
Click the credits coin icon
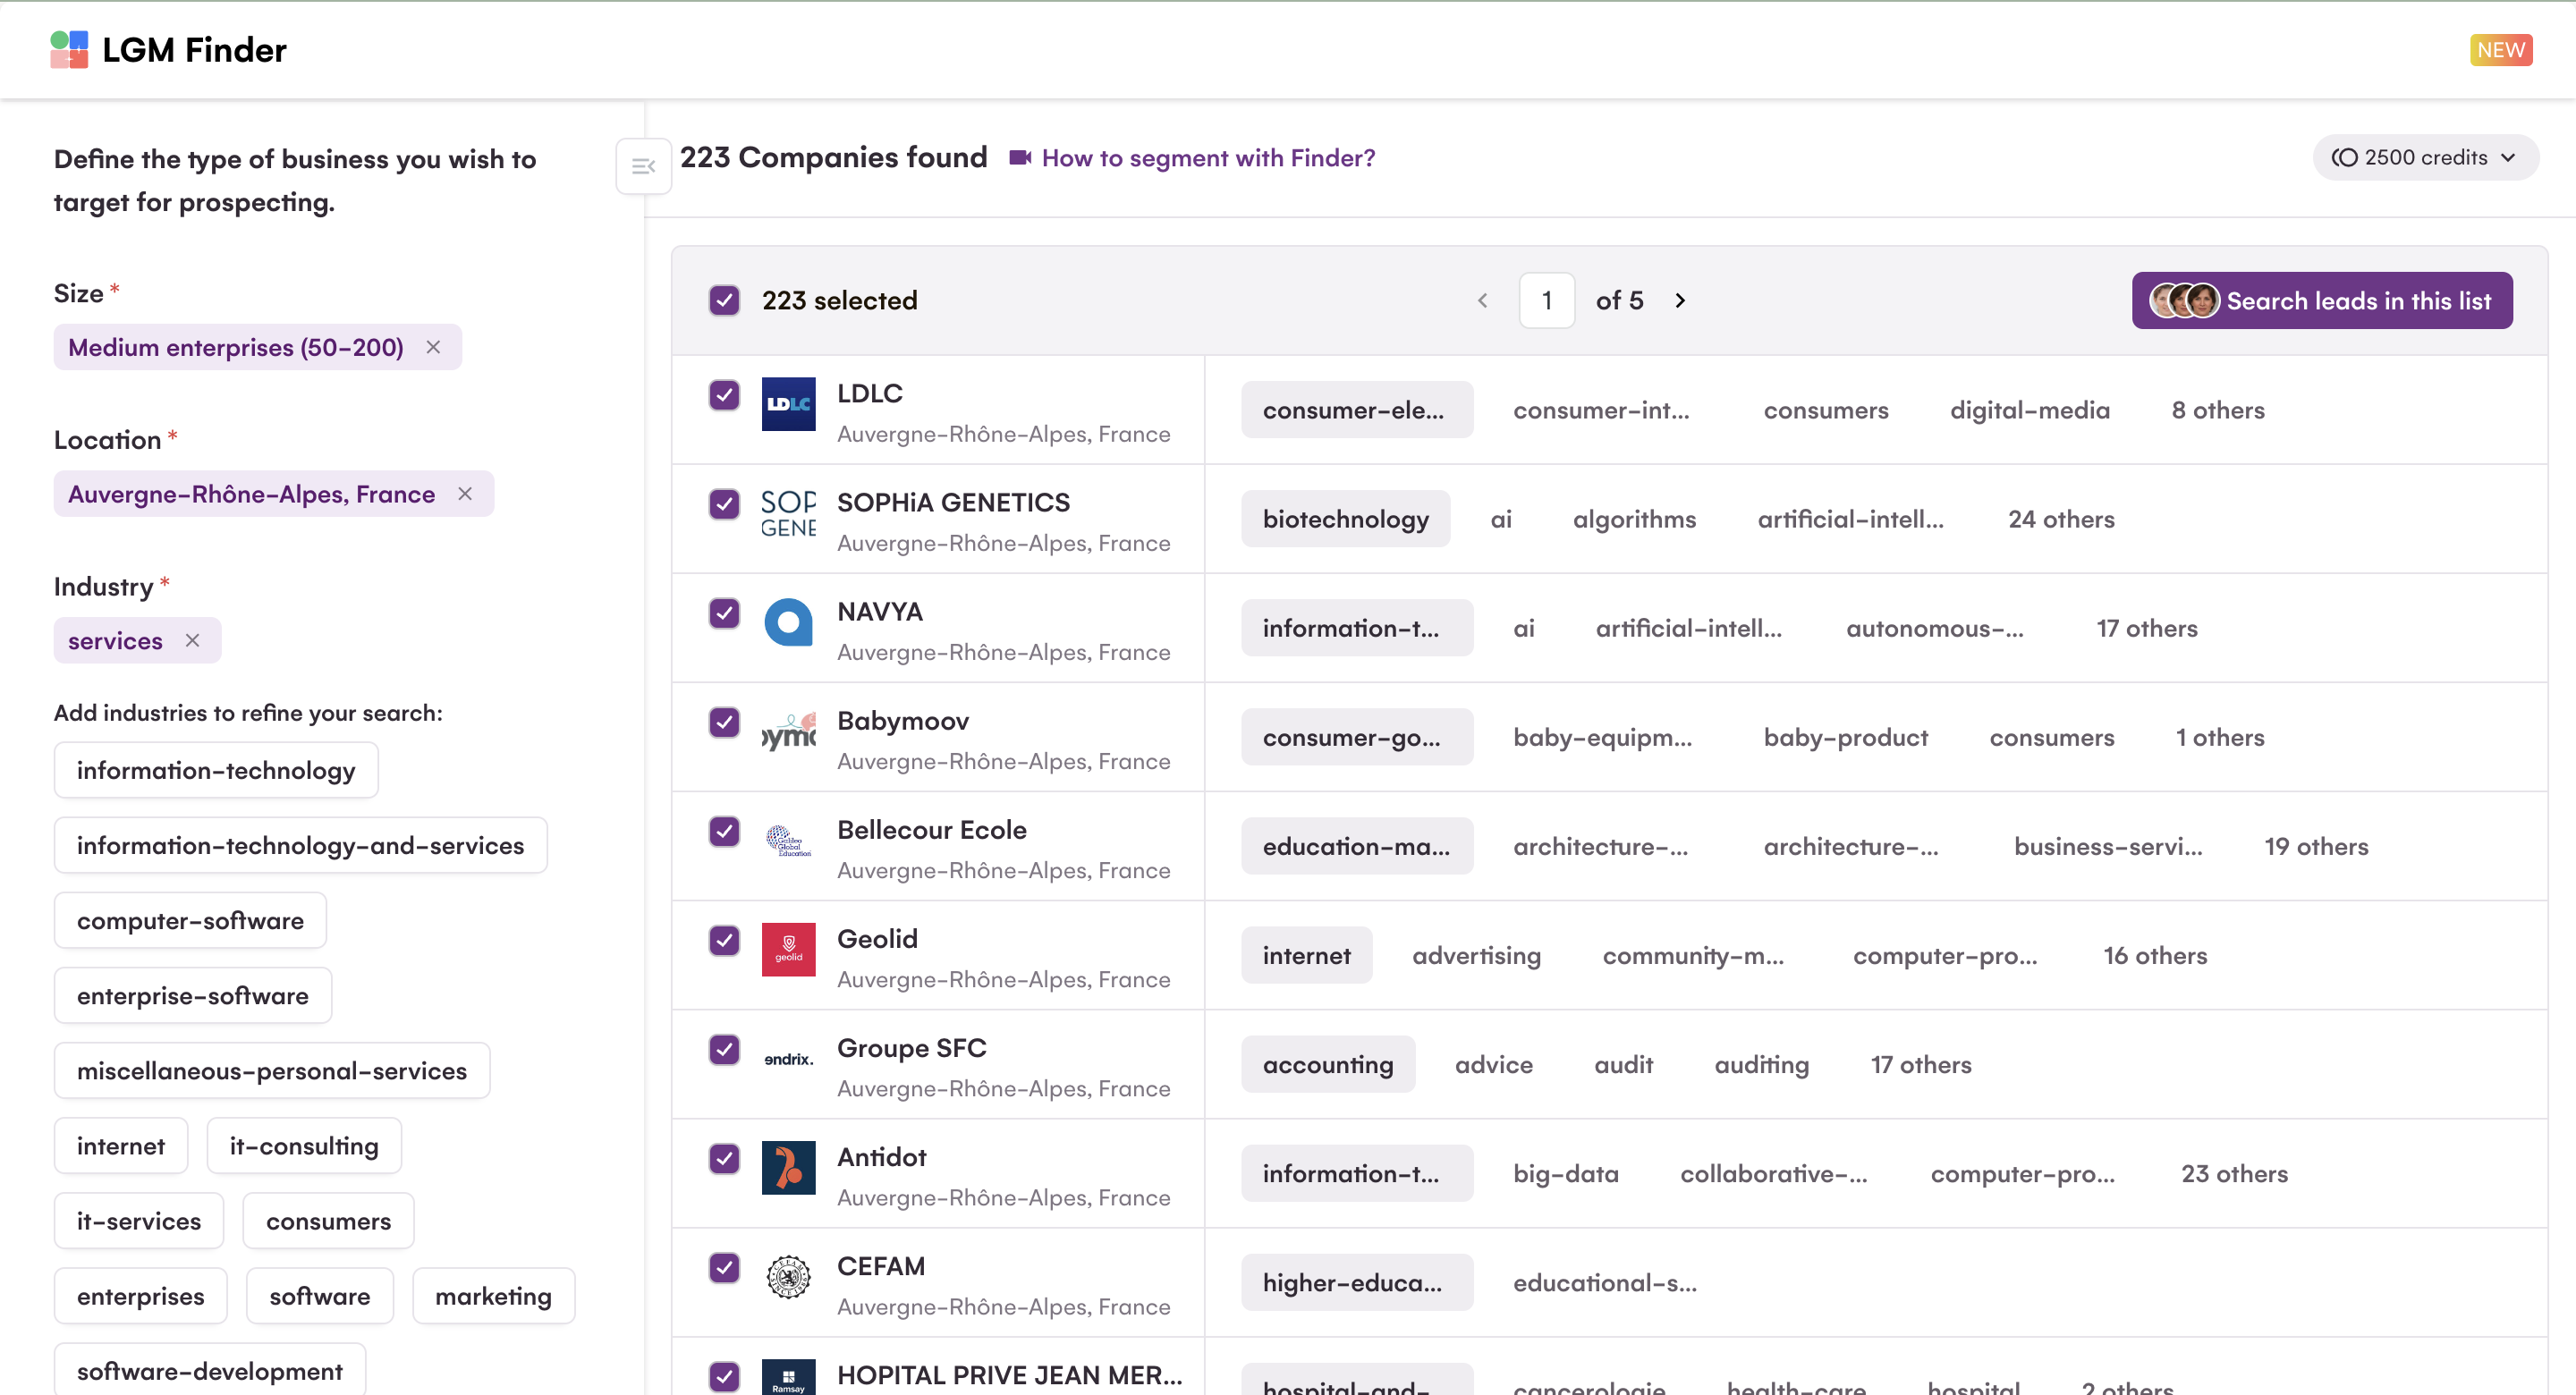2344,158
